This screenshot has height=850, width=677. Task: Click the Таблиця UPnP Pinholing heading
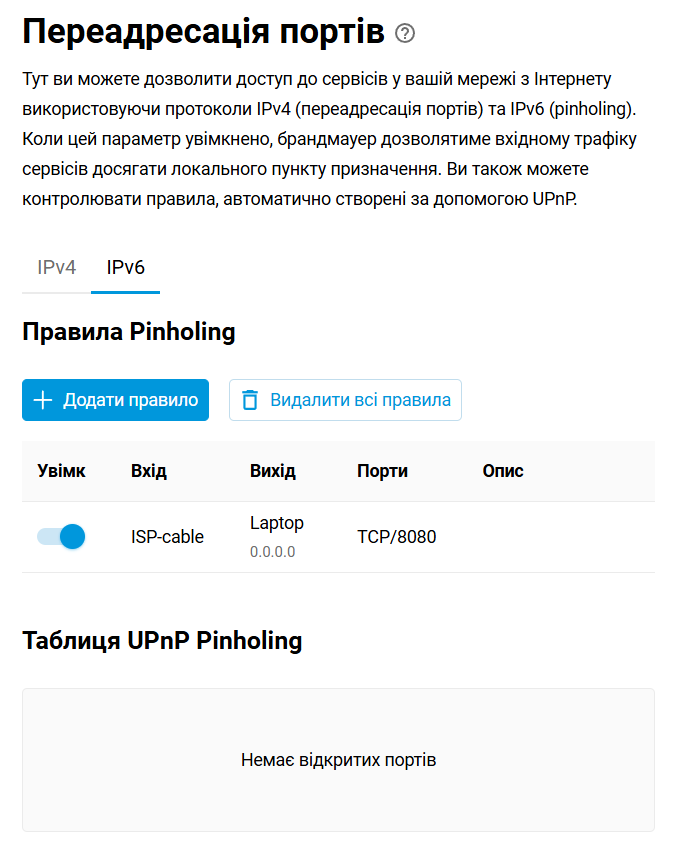coord(162,640)
